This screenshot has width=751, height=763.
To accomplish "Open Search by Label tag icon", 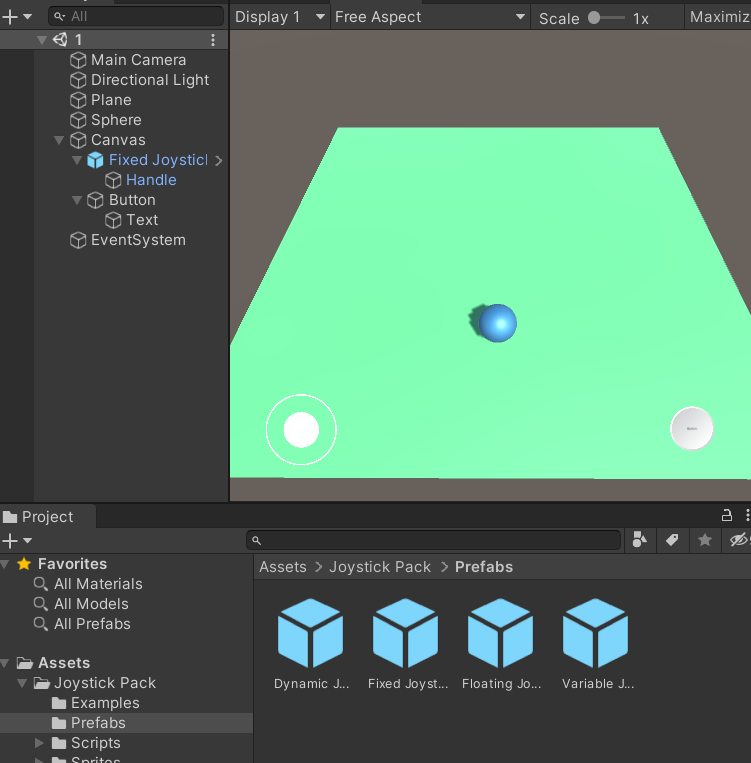I will (672, 540).
